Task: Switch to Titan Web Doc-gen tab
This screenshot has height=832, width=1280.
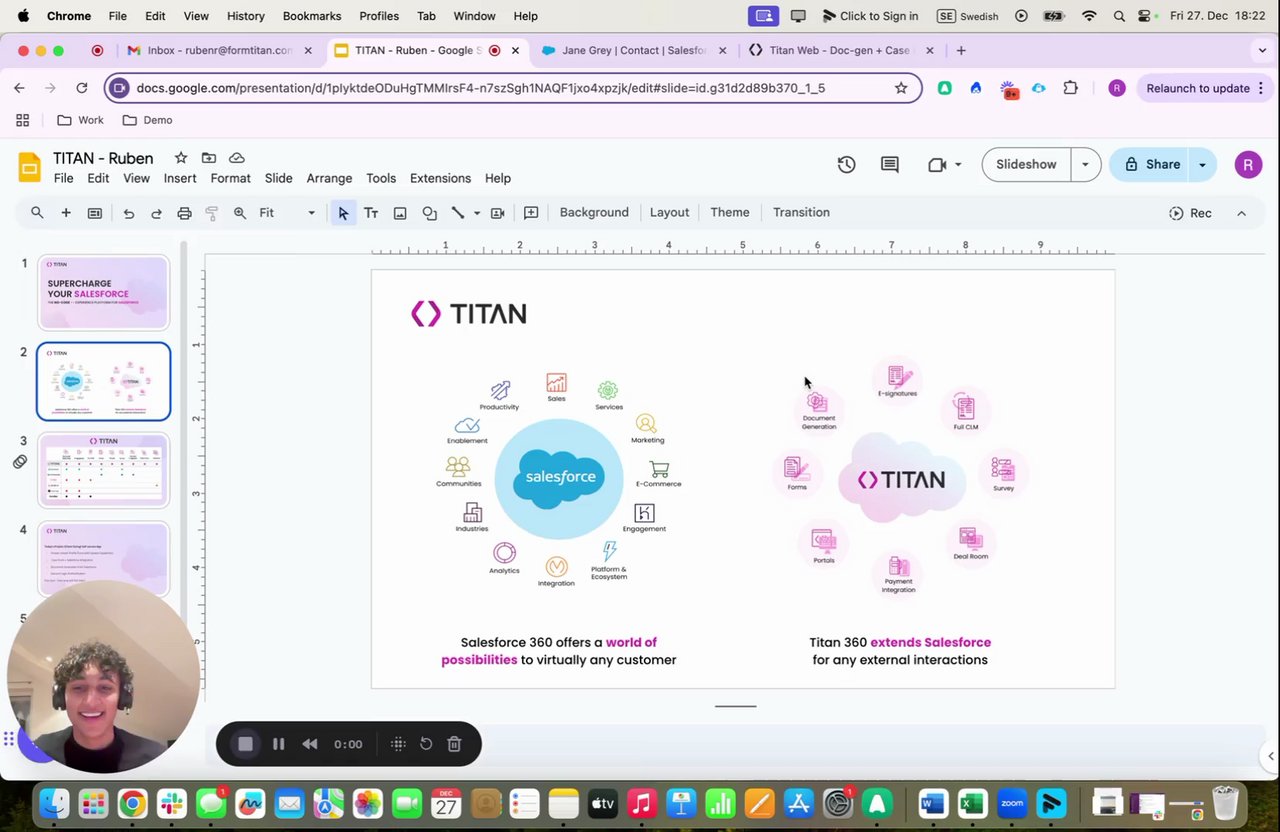Action: point(840,50)
